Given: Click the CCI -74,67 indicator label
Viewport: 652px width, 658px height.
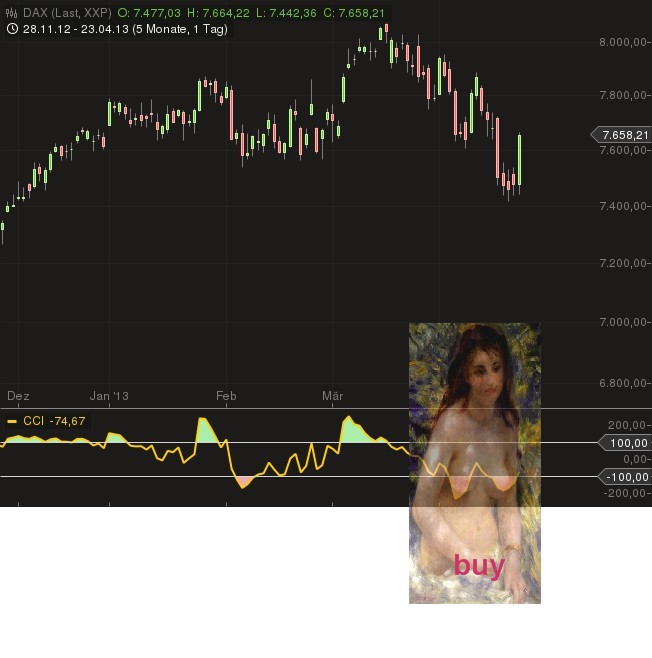Looking at the screenshot, I should (x=54, y=421).
